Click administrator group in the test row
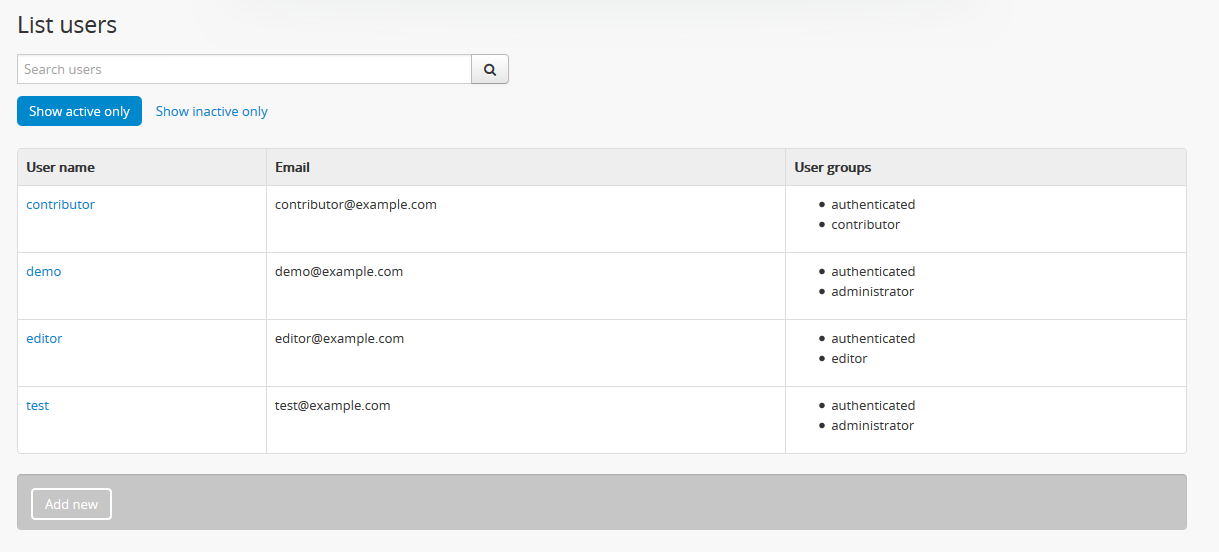1219x552 pixels. coord(872,425)
